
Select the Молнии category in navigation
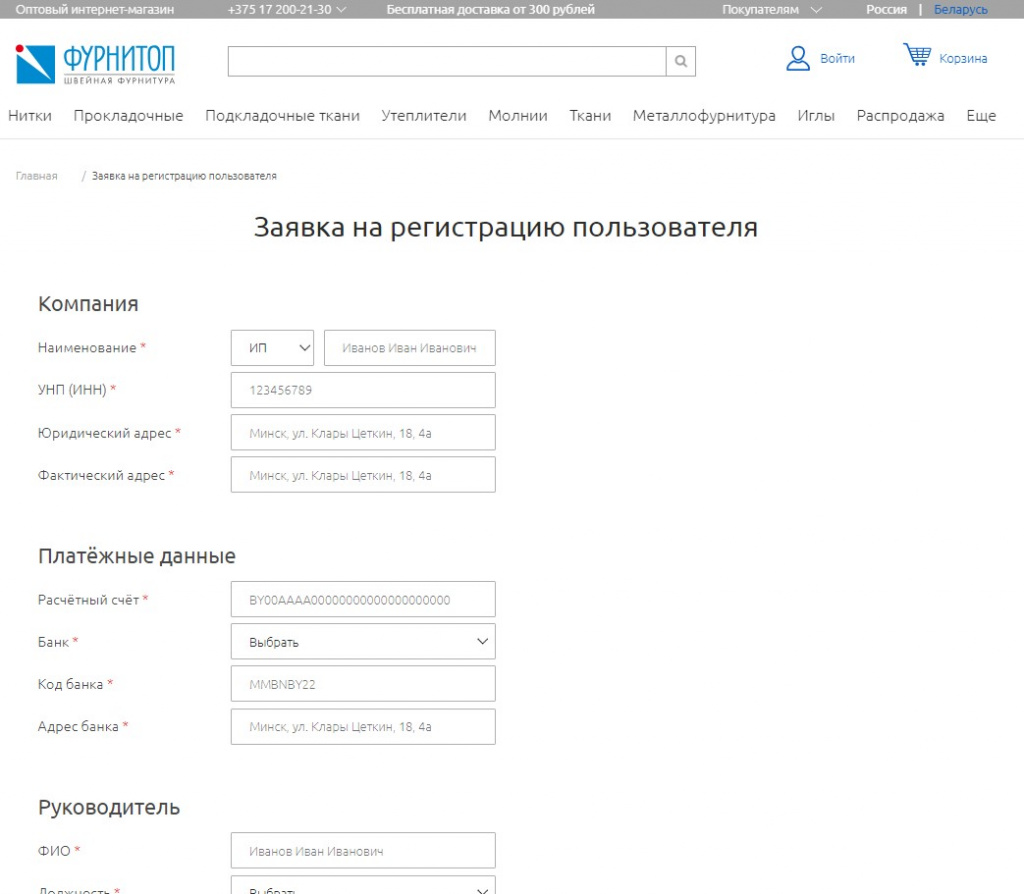point(517,115)
